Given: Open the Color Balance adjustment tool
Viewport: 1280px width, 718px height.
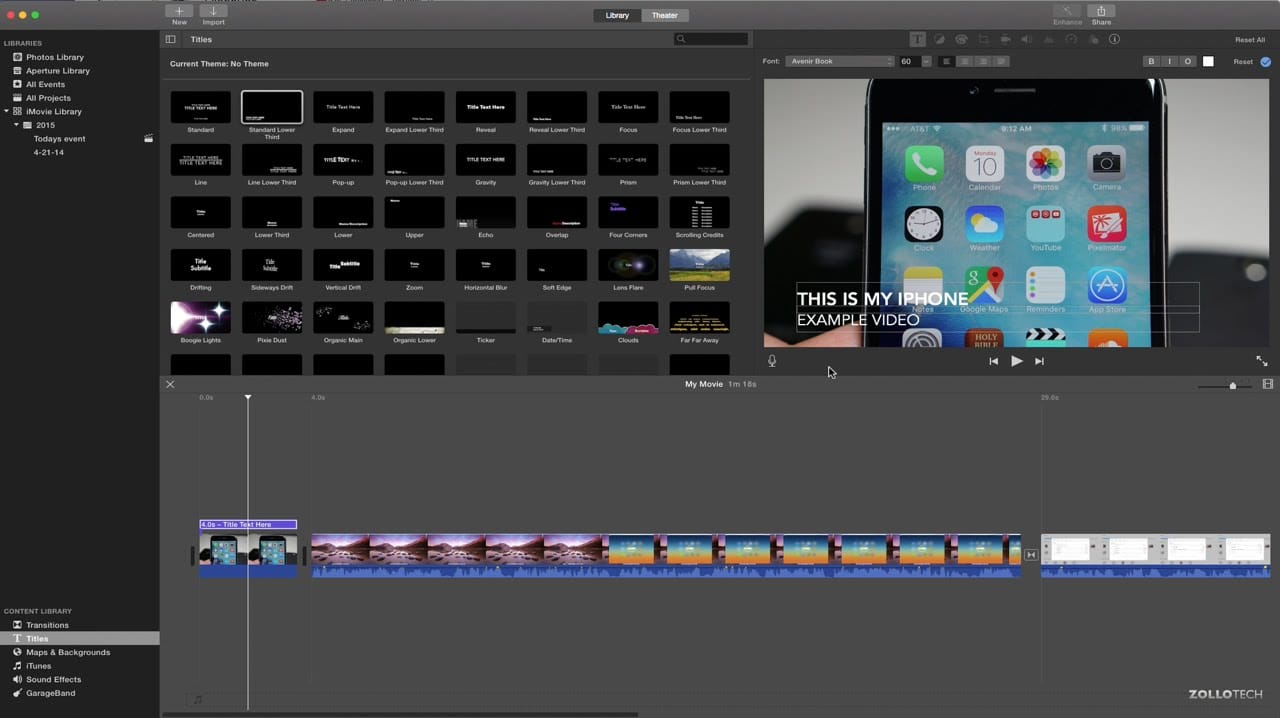Looking at the screenshot, I should (x=939, y=39).
